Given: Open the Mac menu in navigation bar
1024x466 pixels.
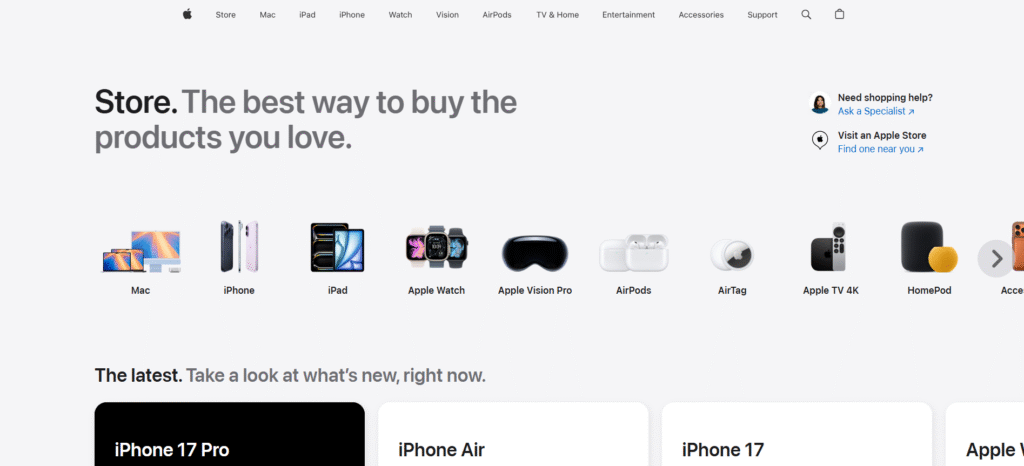Looking at the screenshot, I should coord(268,14).
